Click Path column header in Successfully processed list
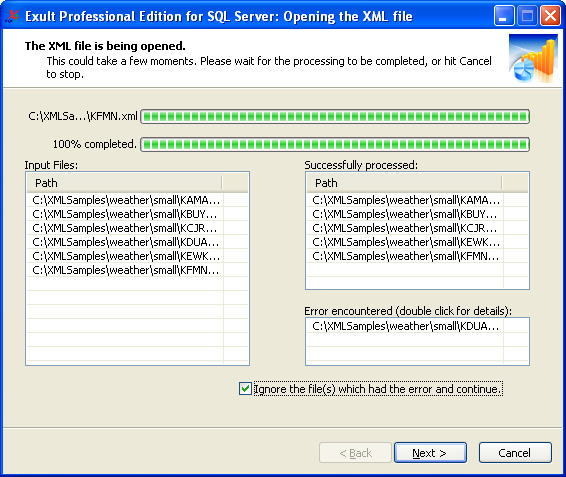566x477 pixels. (405, 183)
